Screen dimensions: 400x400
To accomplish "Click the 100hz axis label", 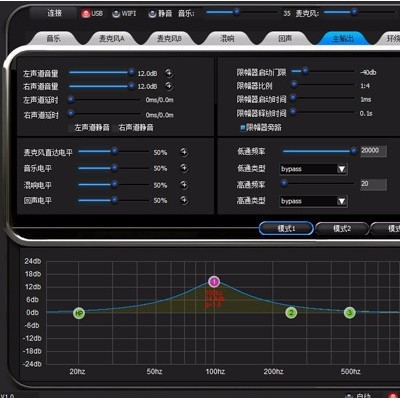I will click(215, 371).
